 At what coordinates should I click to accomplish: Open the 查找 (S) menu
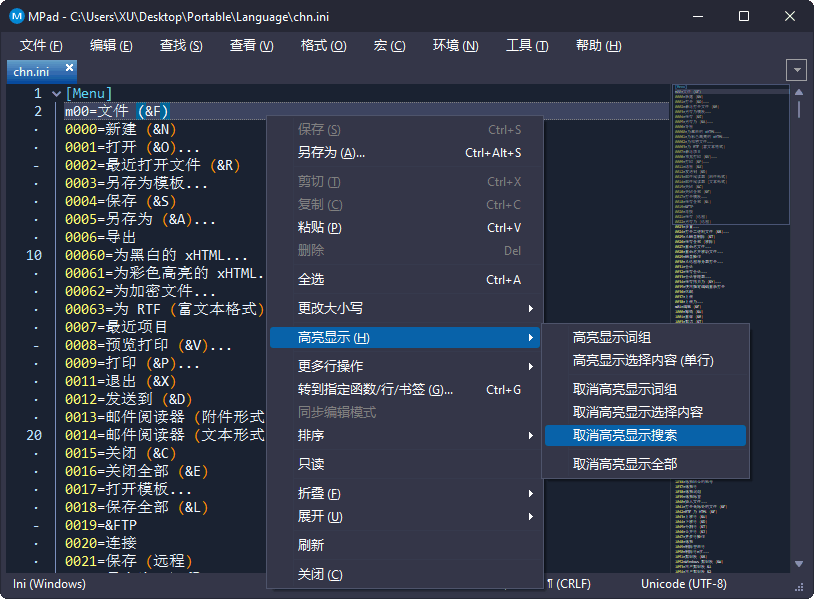click(181, 46)
